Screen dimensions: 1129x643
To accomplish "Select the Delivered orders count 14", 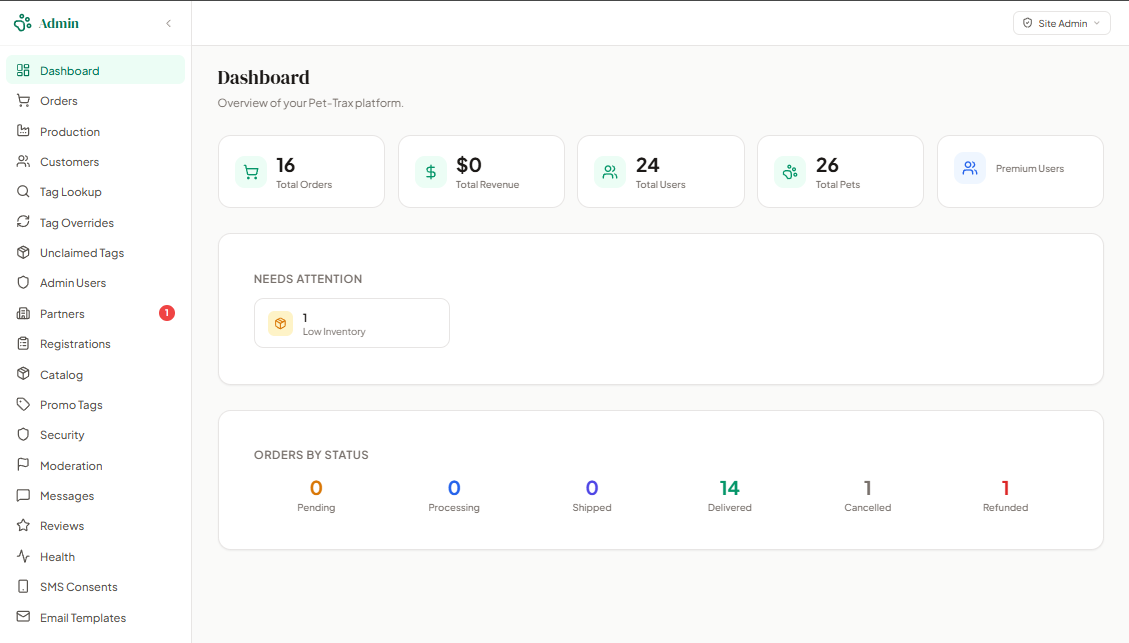I will (729, 488).
